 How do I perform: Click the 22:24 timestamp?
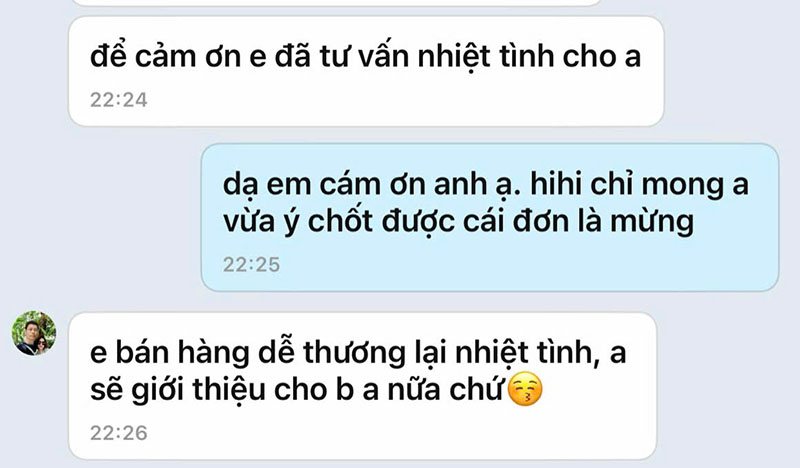[x=118, y=100]
